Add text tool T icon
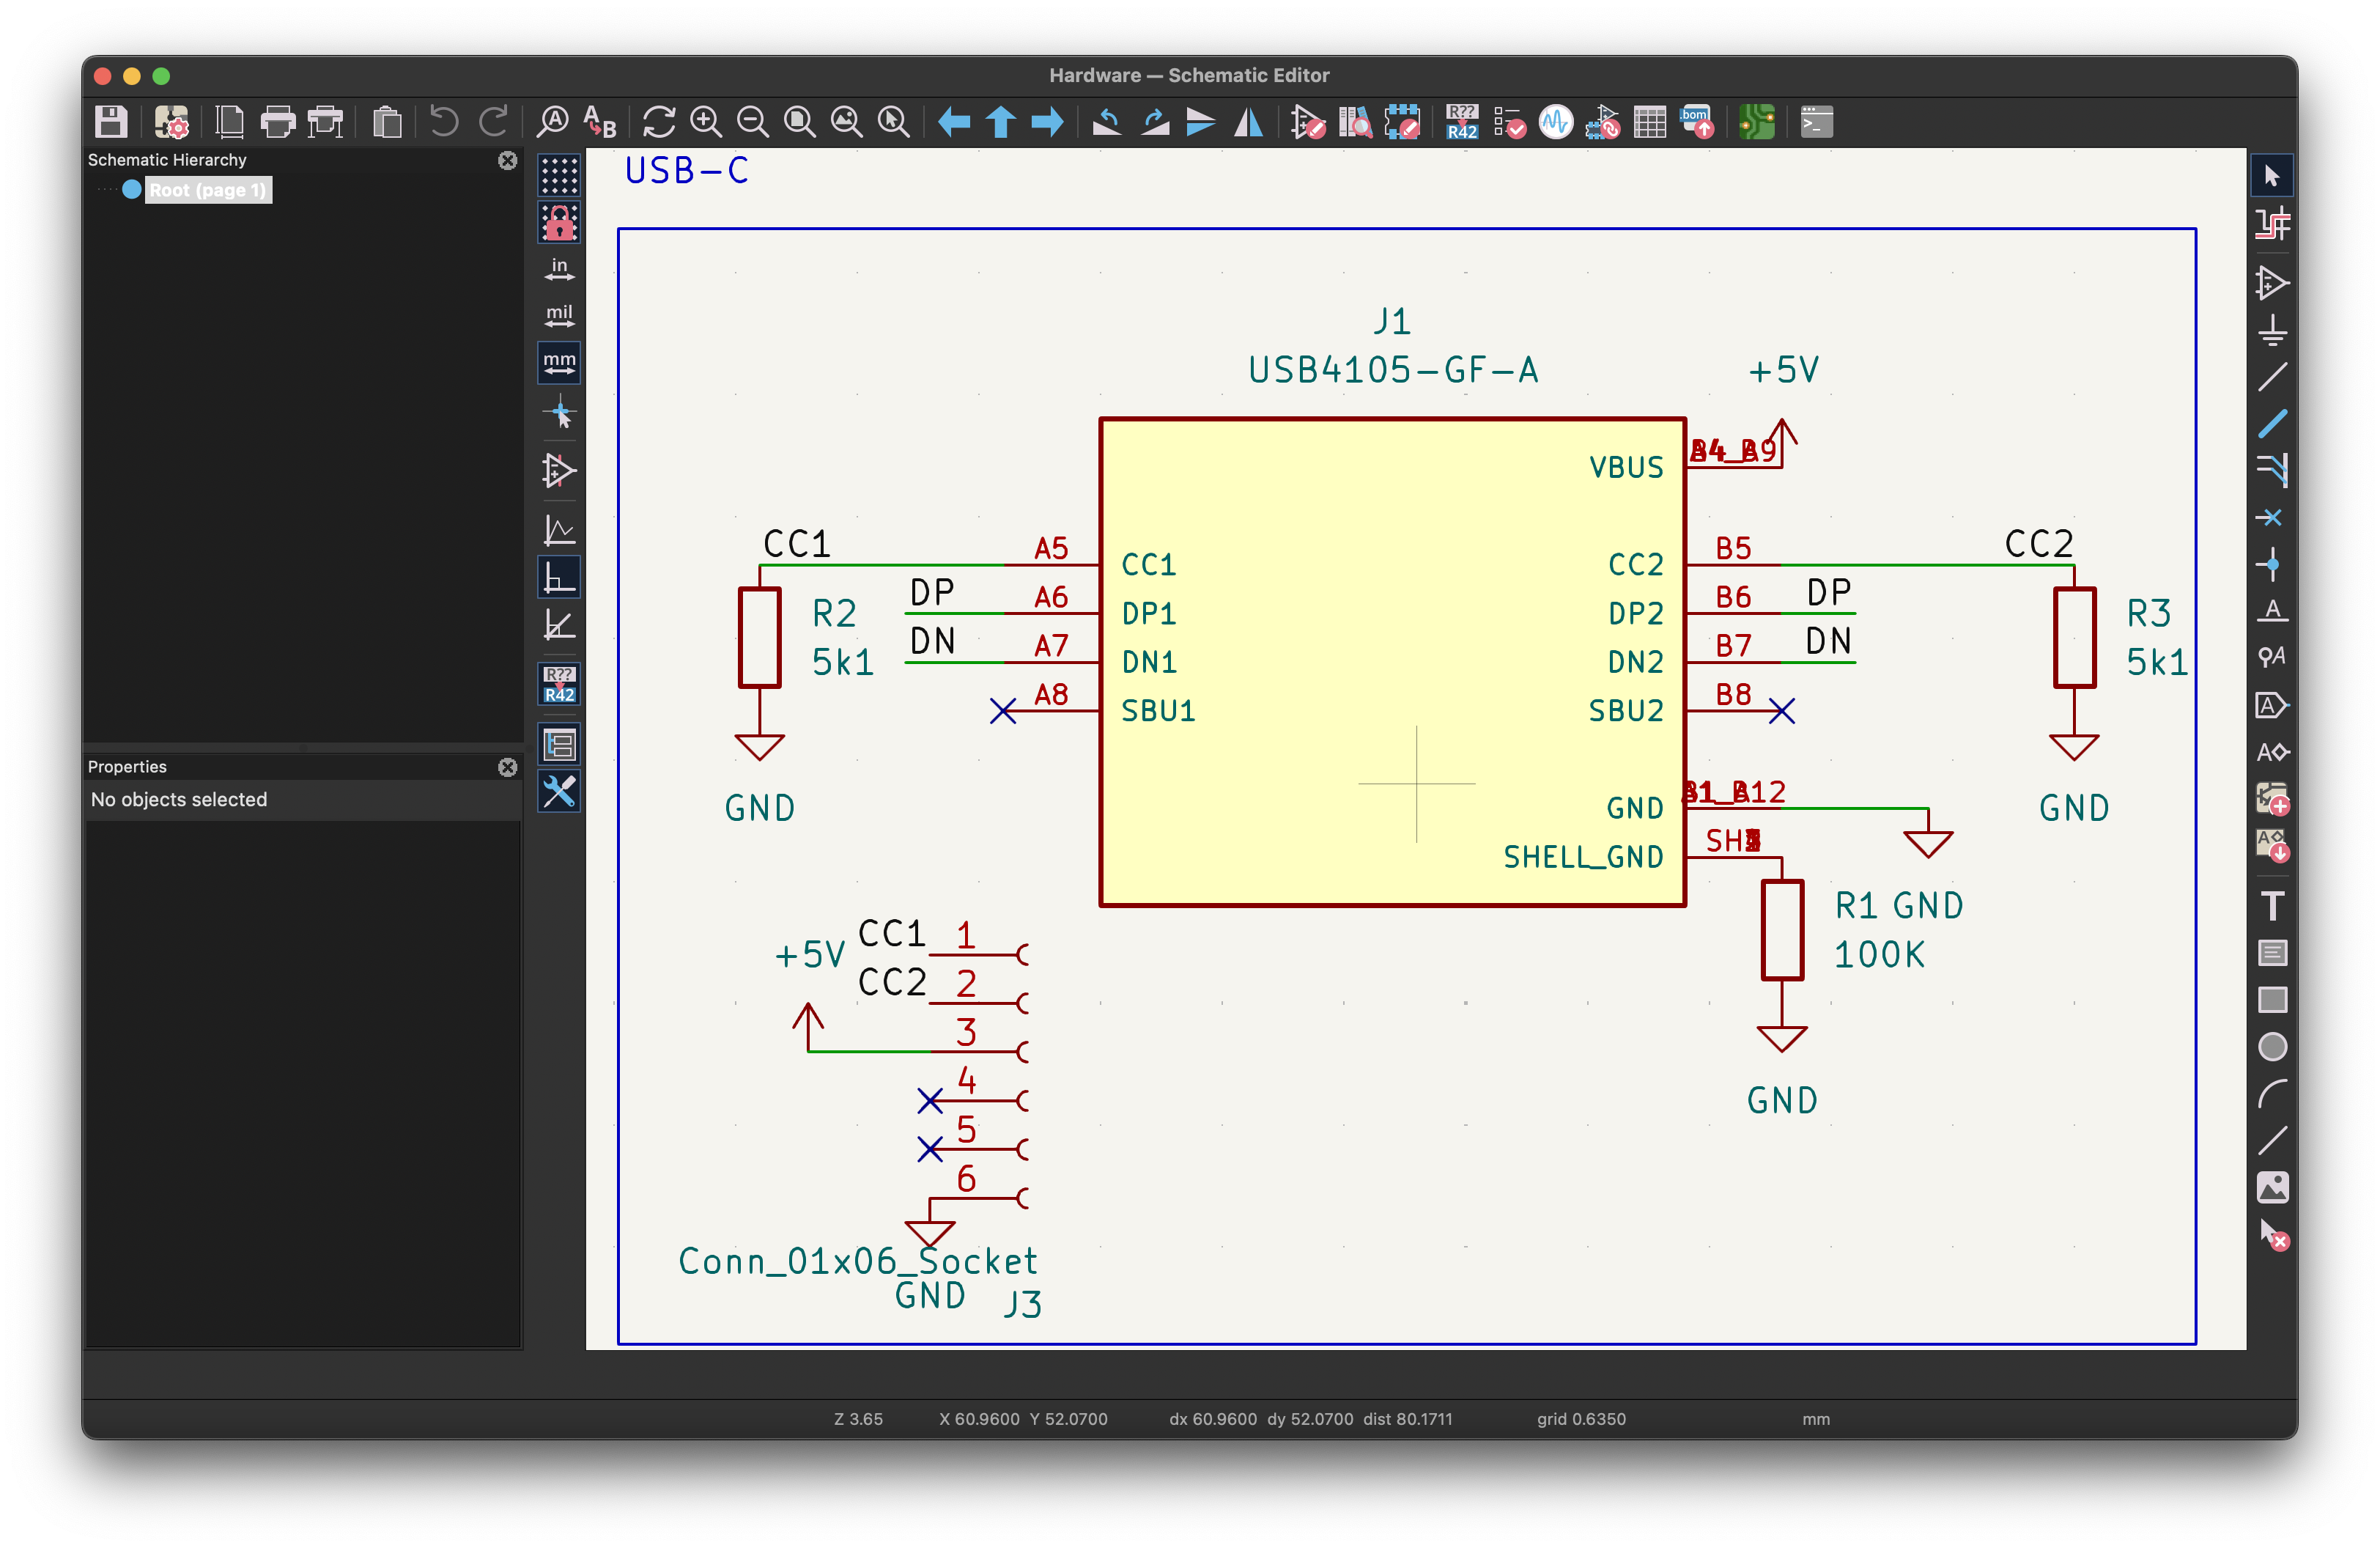Viewport: 2380px width, 1548px height. tap(2272, 905)
